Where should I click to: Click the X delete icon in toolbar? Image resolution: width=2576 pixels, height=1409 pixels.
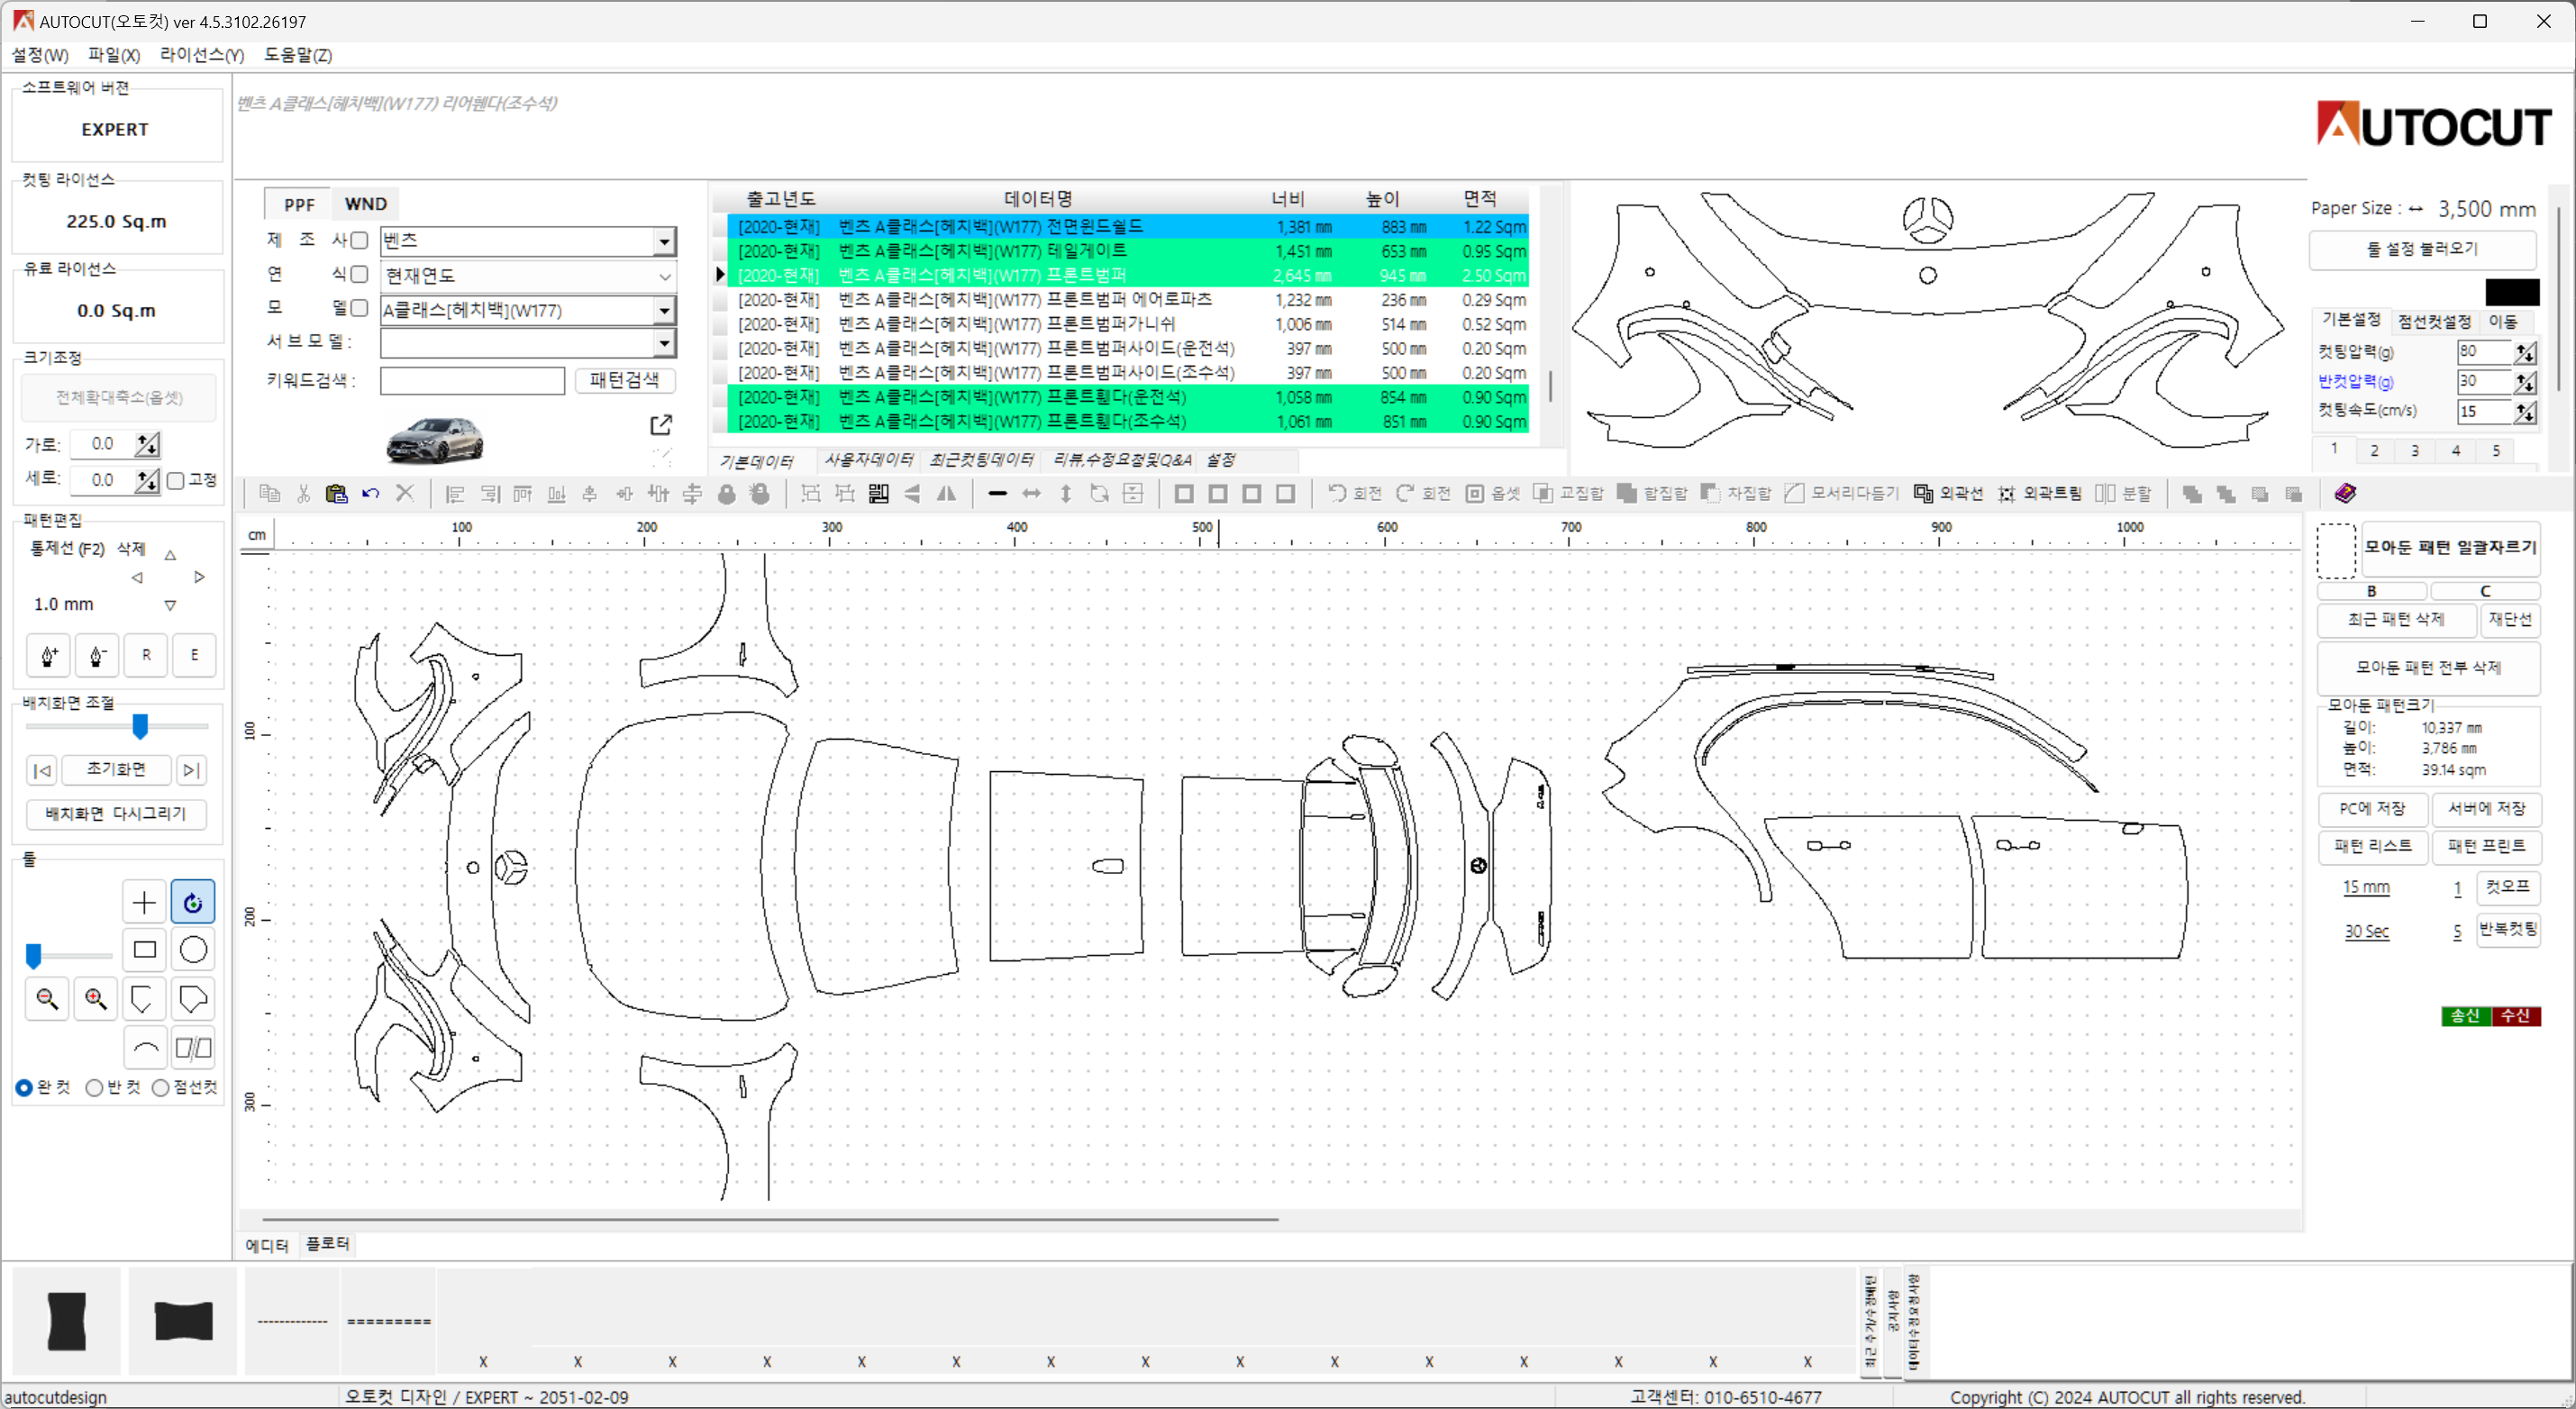coord(405,493)
